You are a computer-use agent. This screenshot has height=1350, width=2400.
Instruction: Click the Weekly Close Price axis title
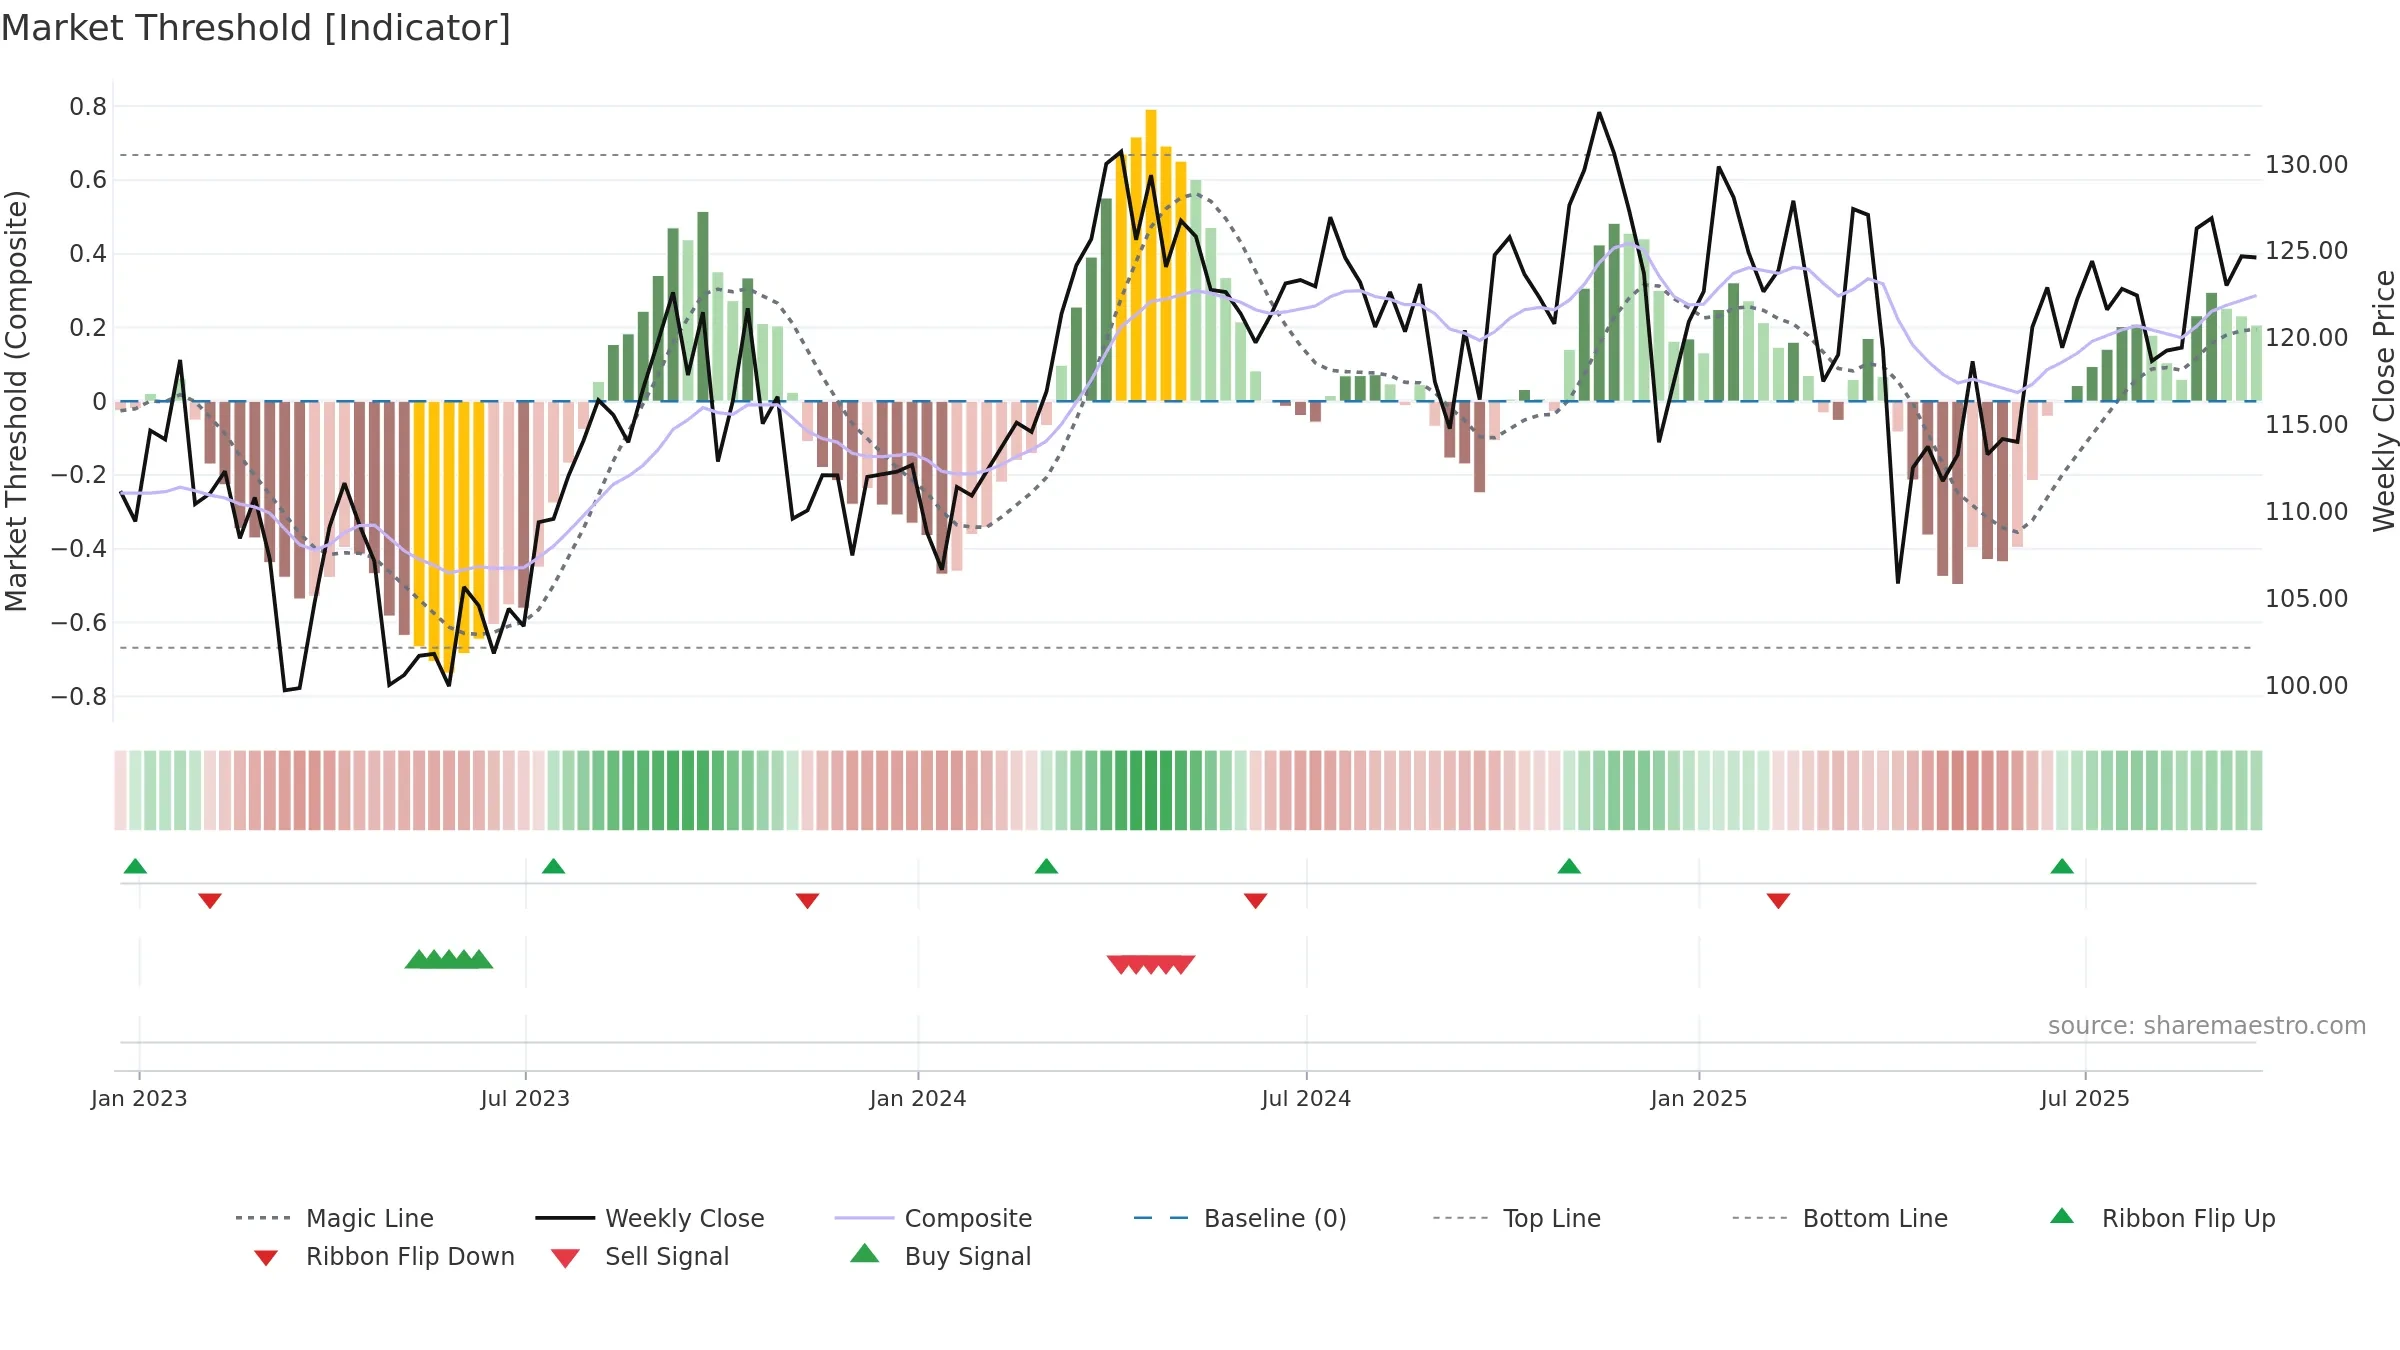tap(2384, 401)
